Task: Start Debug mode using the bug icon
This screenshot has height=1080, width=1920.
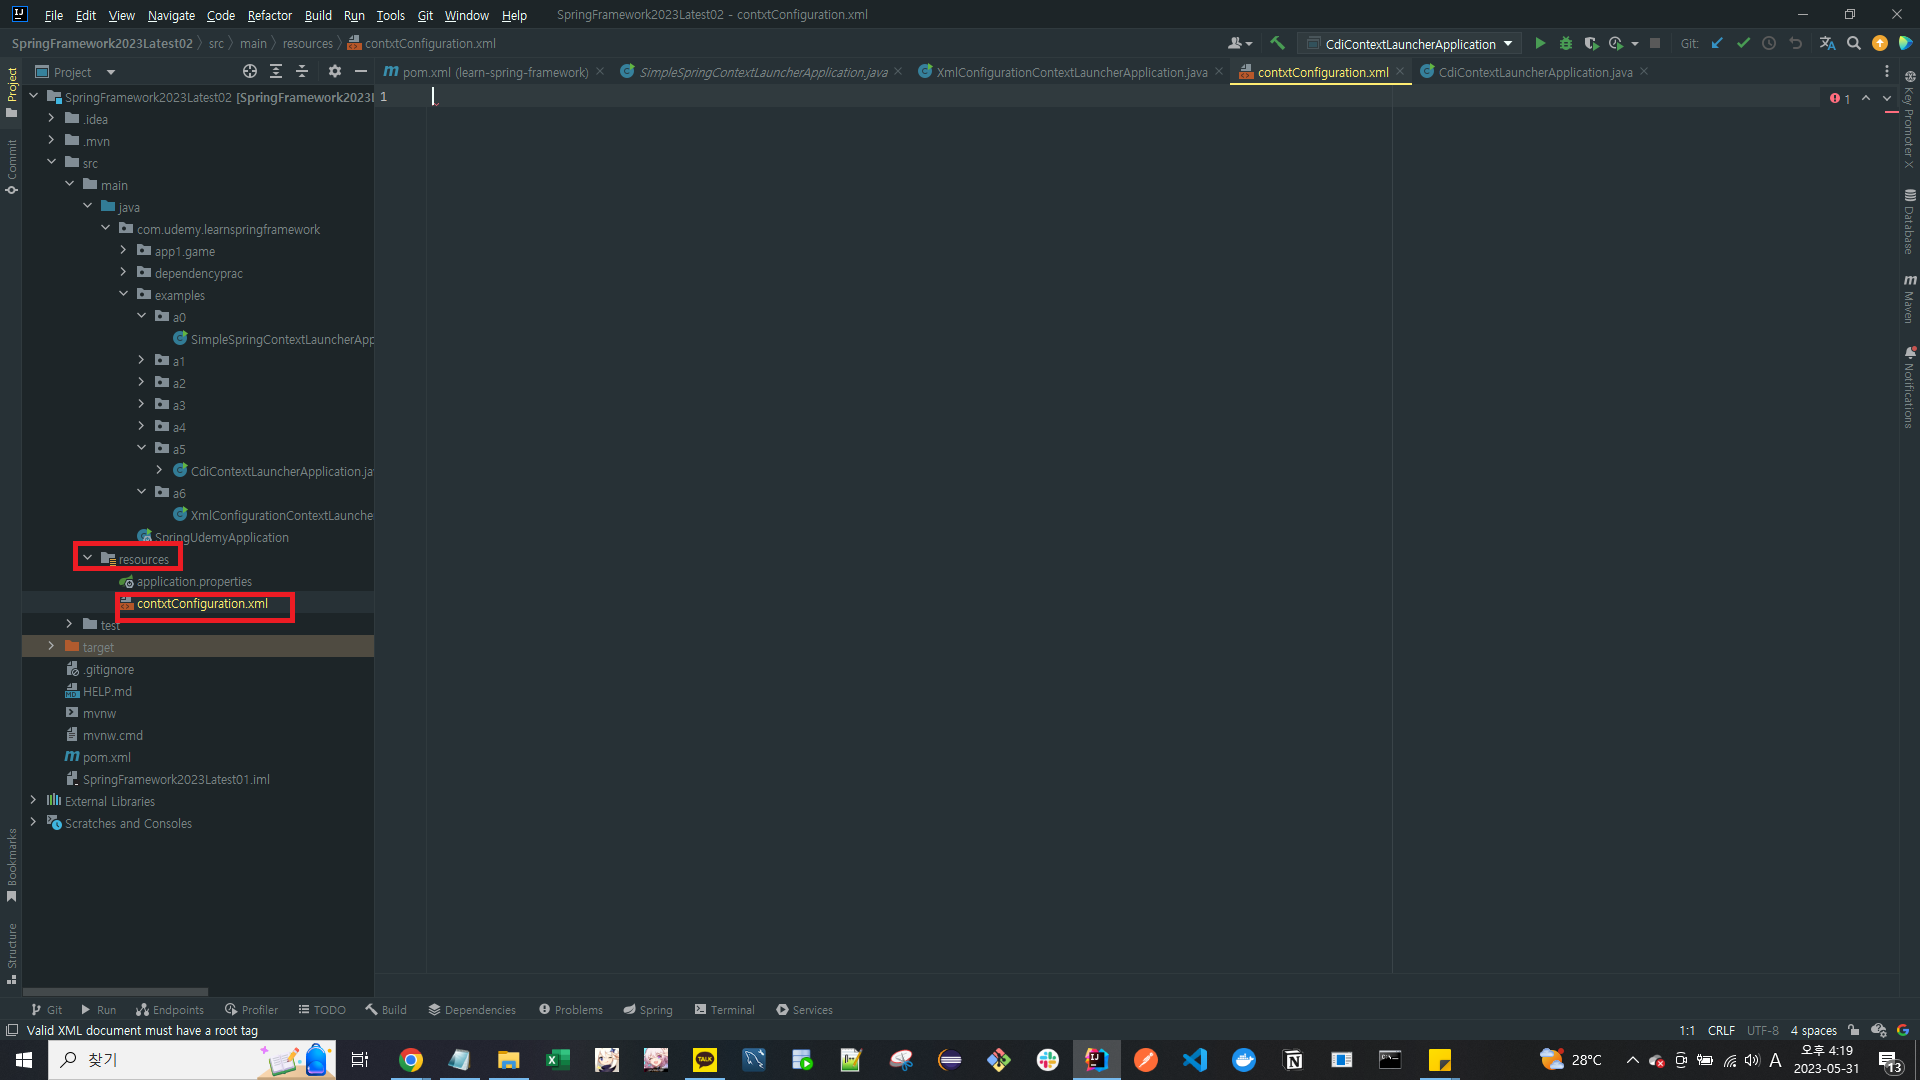Action: [1565, 43]
